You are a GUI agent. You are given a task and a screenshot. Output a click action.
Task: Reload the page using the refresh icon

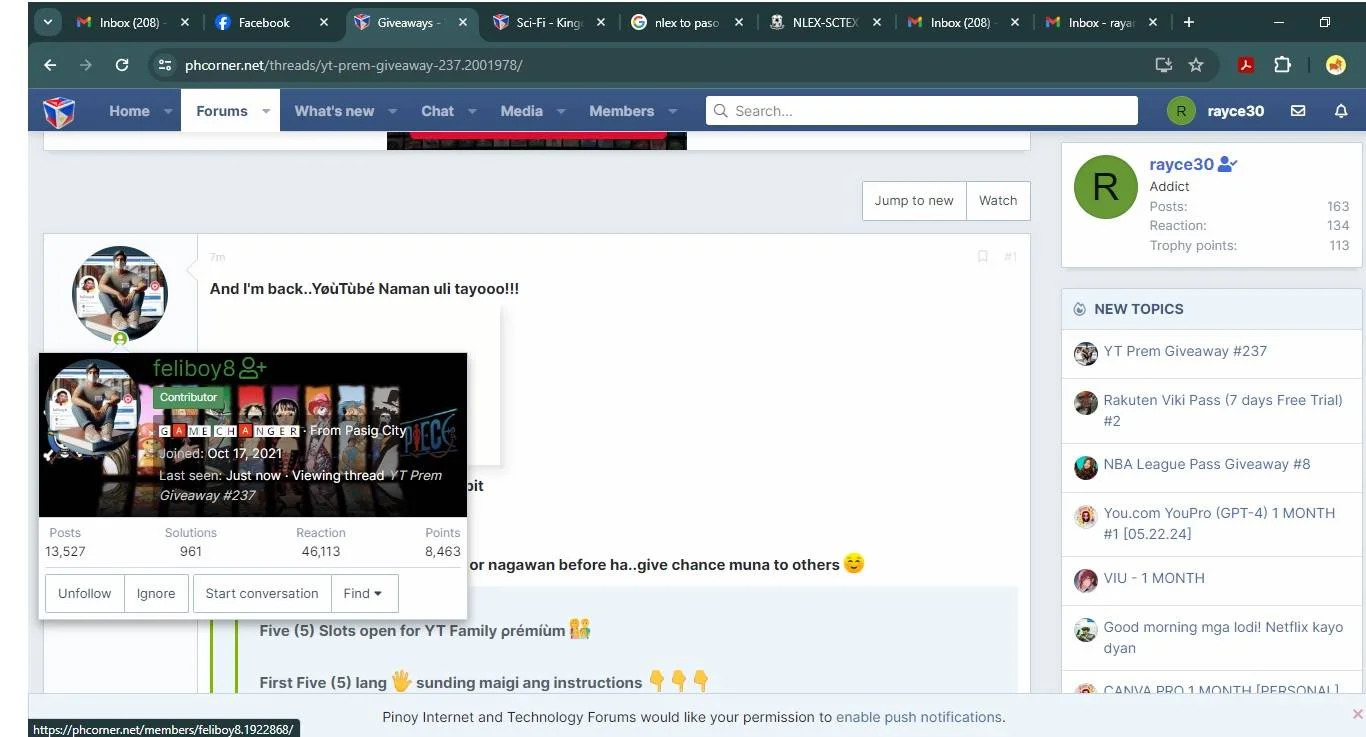pyautogui.click(x=122, y=65)
